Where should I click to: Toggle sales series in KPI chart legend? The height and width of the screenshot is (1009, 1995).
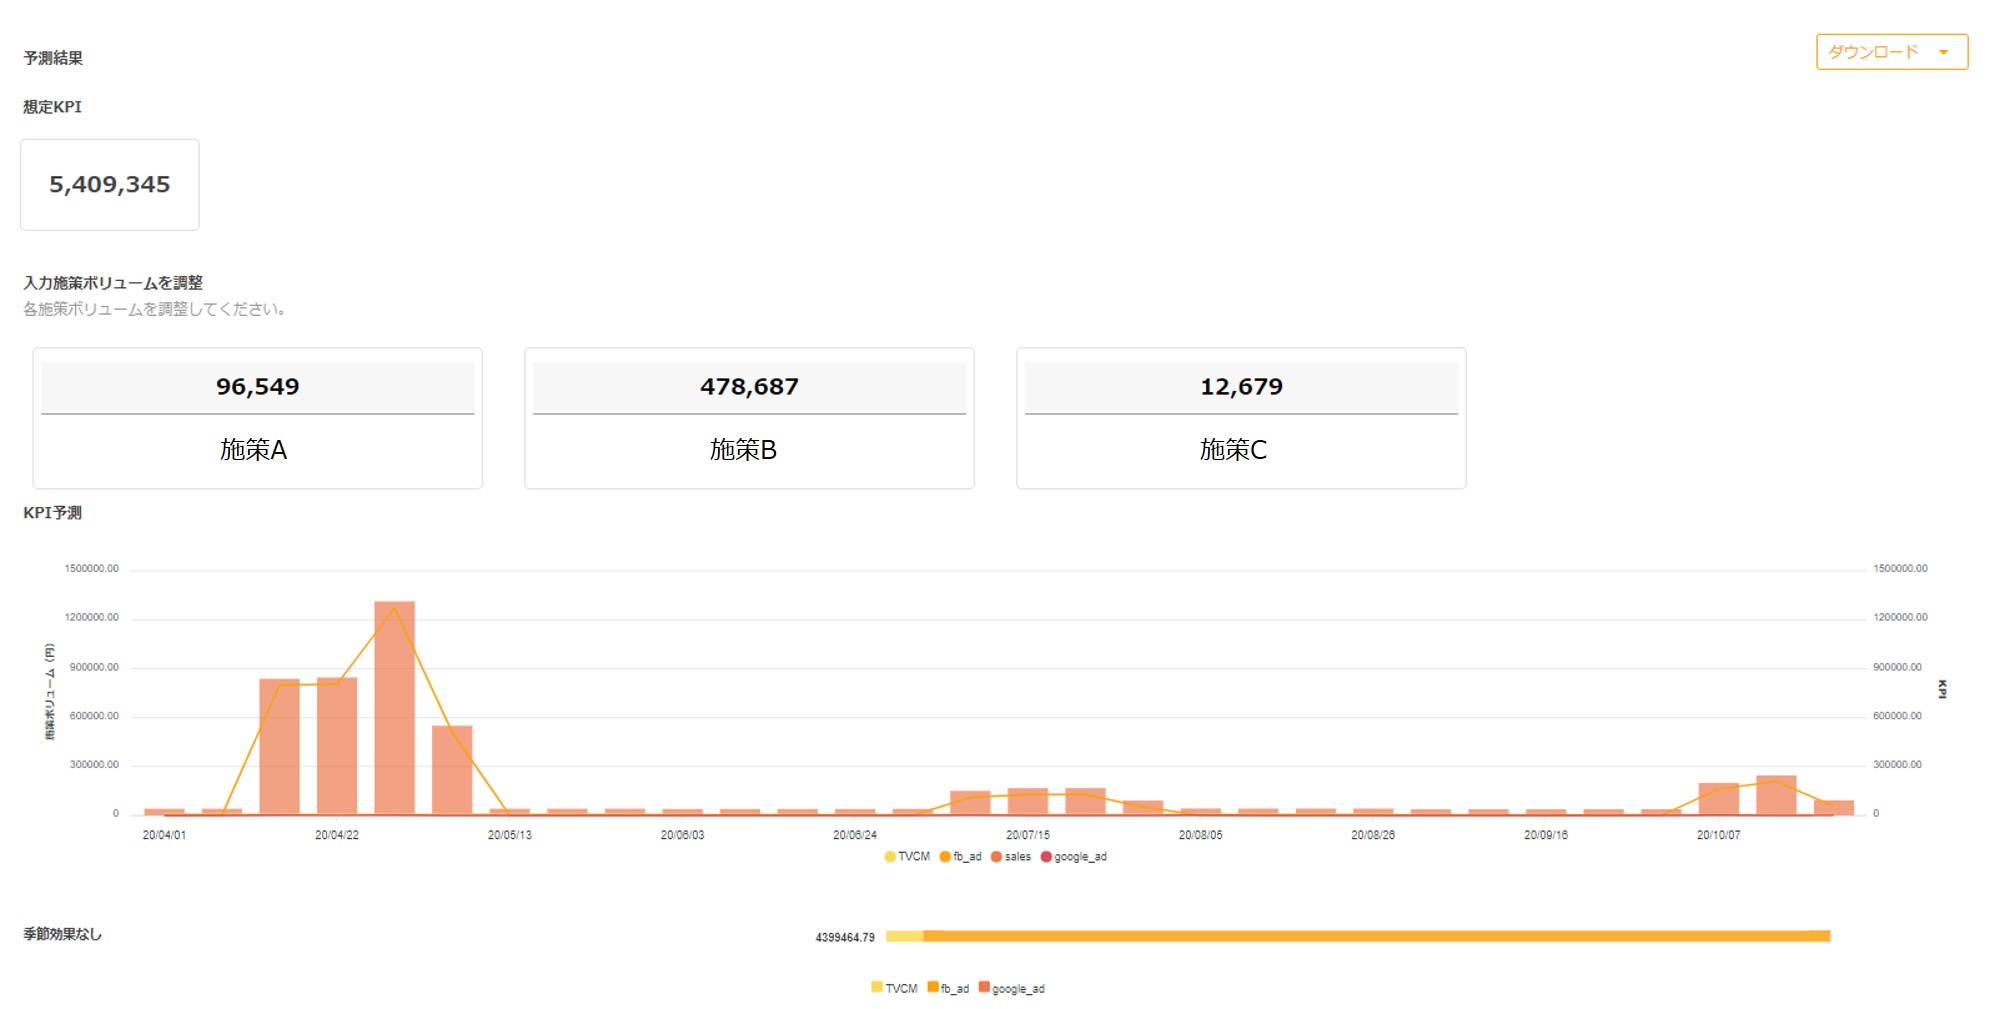point(1011,857)
